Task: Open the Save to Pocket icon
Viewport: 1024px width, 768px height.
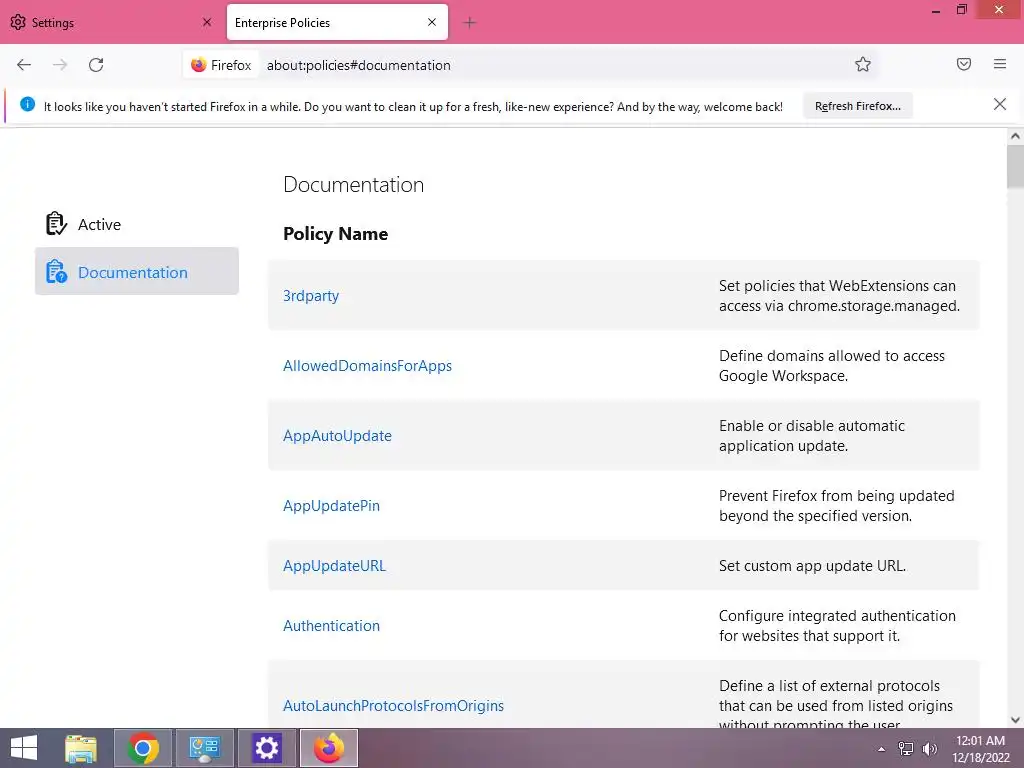Action: [964, 64]
